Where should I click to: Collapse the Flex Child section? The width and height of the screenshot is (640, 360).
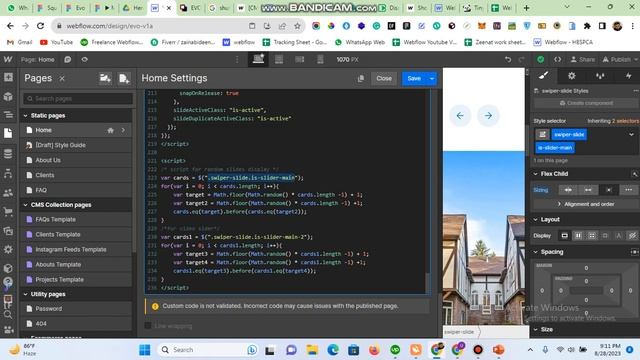pos(536,174)
